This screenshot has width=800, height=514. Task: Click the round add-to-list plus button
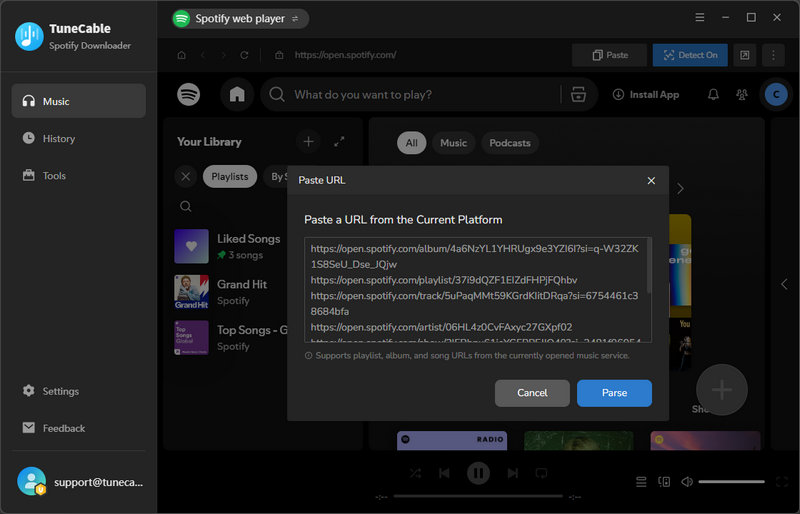[x=722, y=389]
